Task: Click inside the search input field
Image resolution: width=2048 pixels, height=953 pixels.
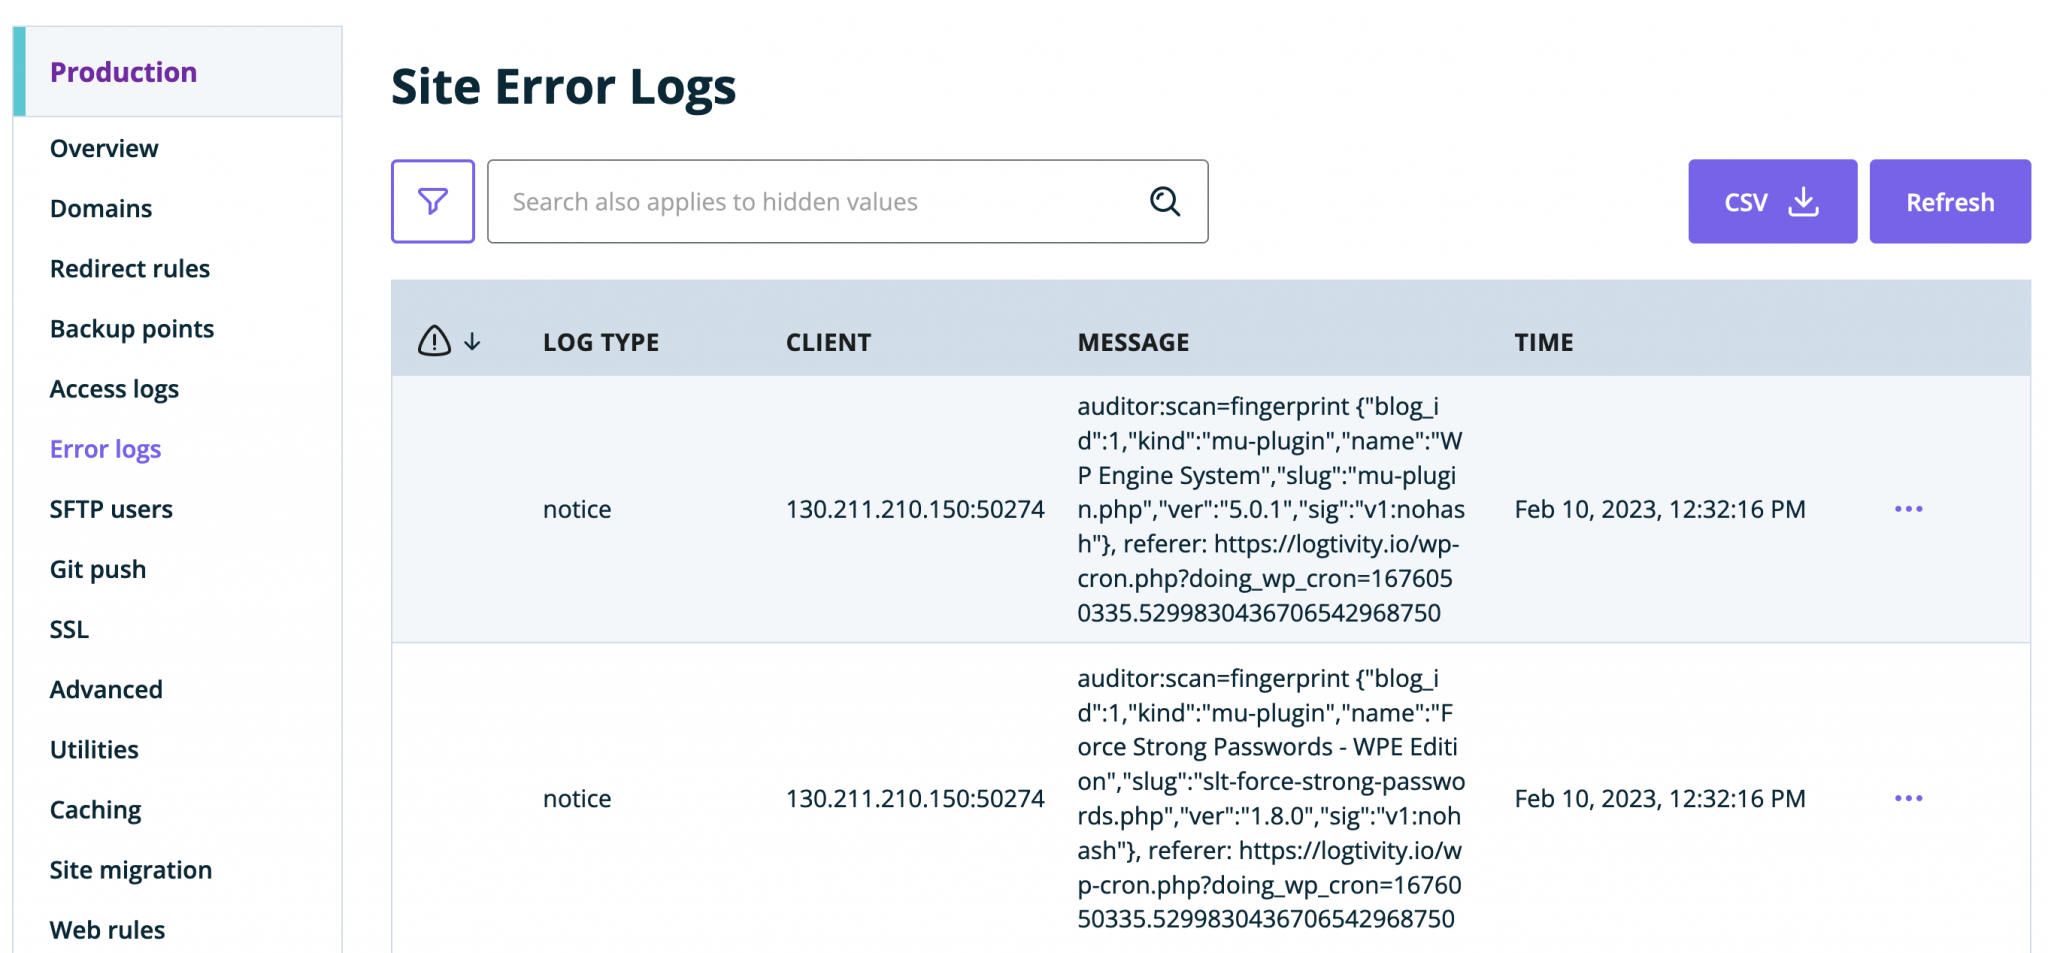Action: point(800,201)
